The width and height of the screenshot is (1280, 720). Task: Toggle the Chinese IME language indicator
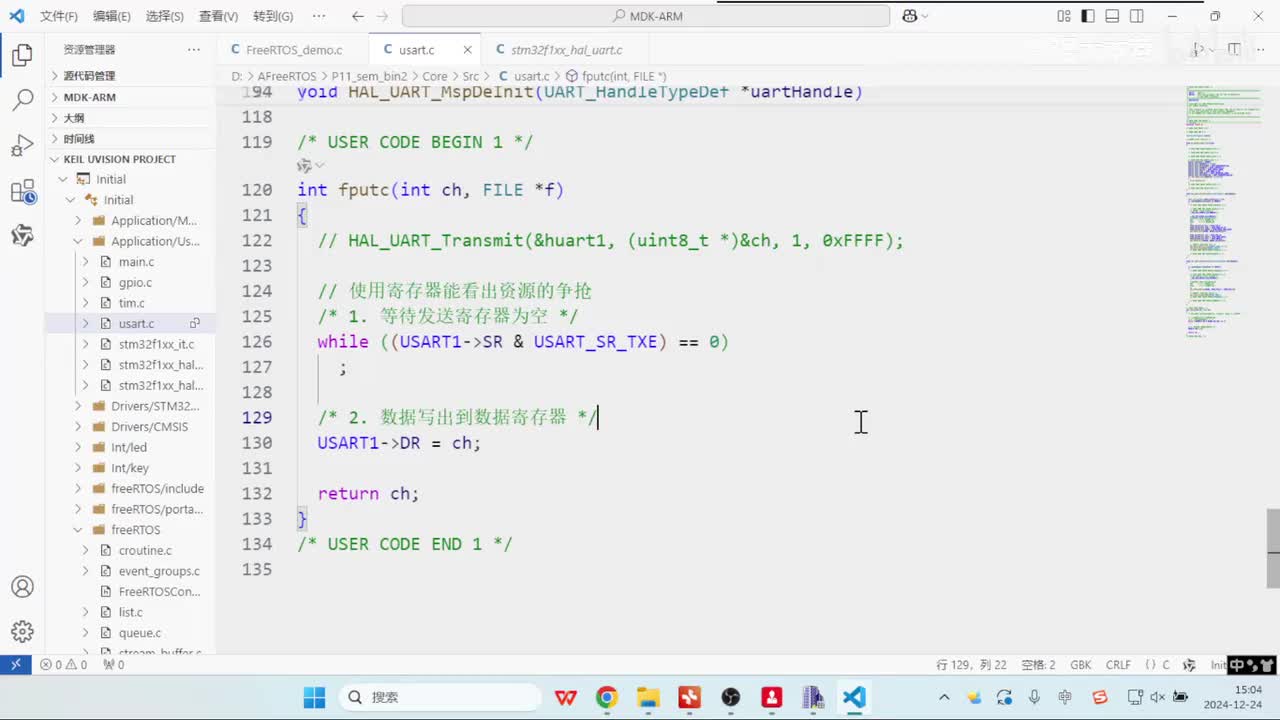1065,697
